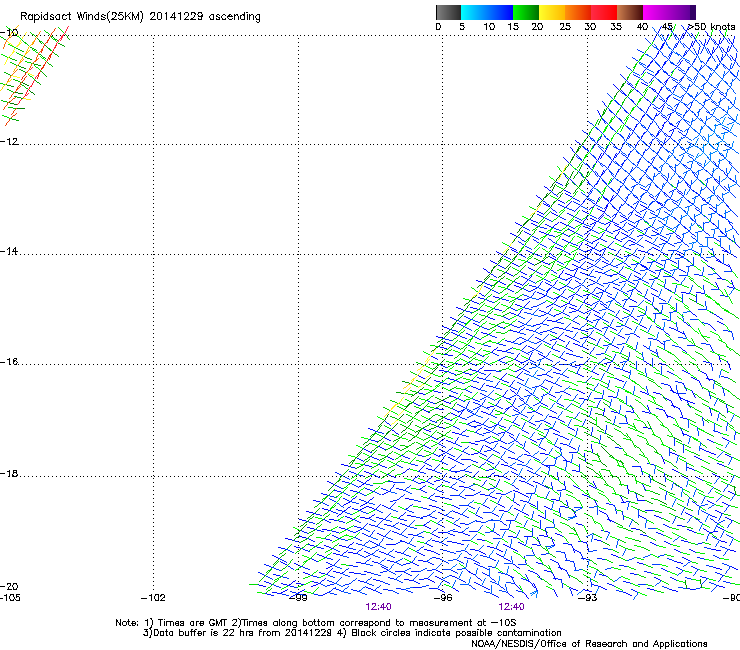Click the 12:40 time label near -99
The width and height of the screenshot is (740, 650).
click(378, 607)
